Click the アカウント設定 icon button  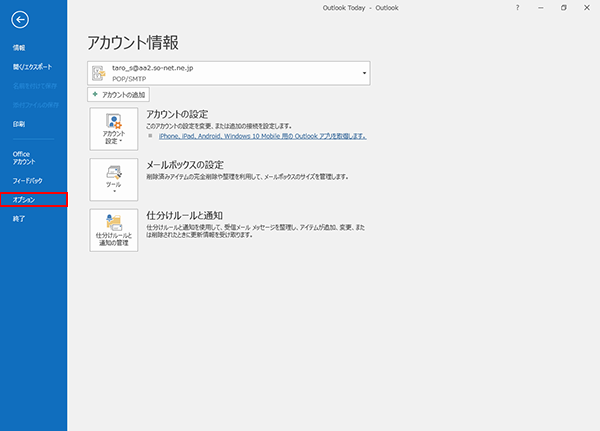pyautogui.click(x=113, y=130)
